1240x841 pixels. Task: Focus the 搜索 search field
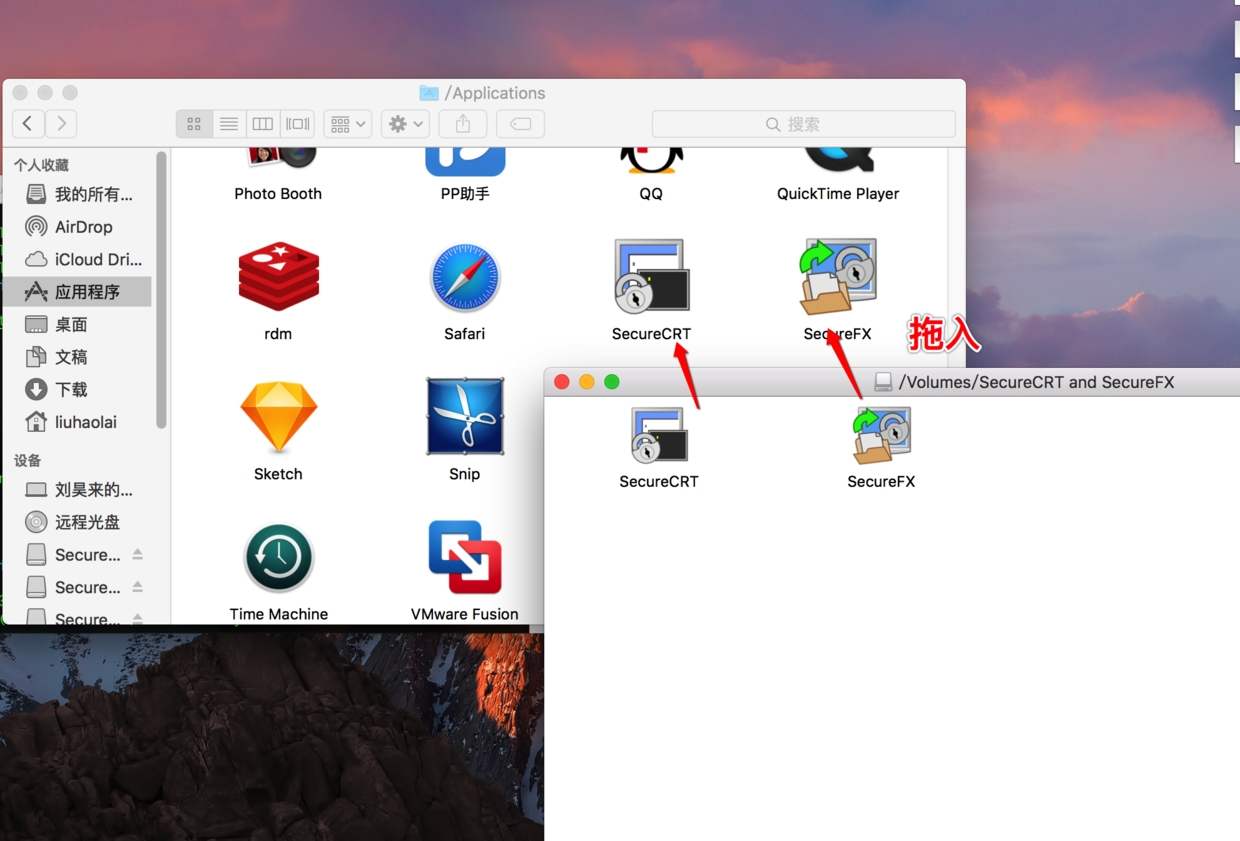[x=804, y=124]
